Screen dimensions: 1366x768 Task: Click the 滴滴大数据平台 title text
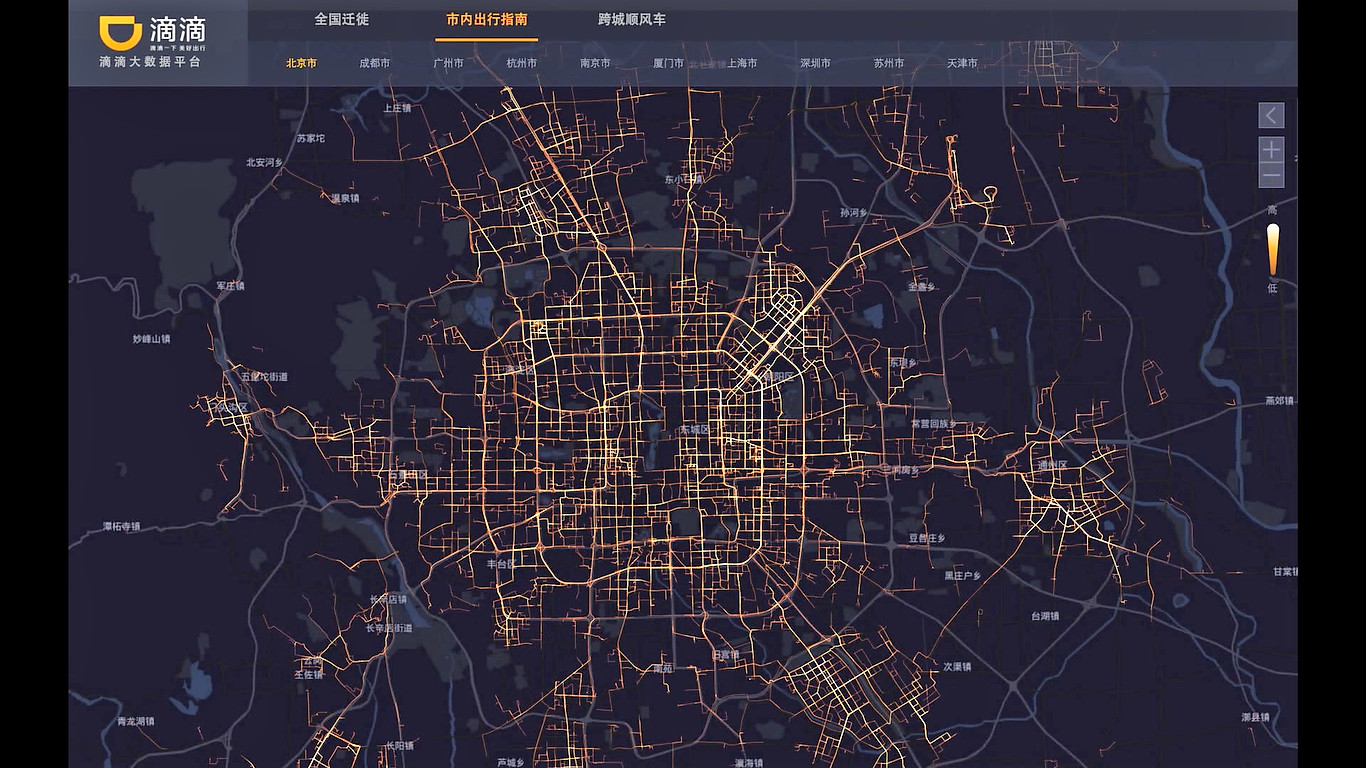[150, 62]
